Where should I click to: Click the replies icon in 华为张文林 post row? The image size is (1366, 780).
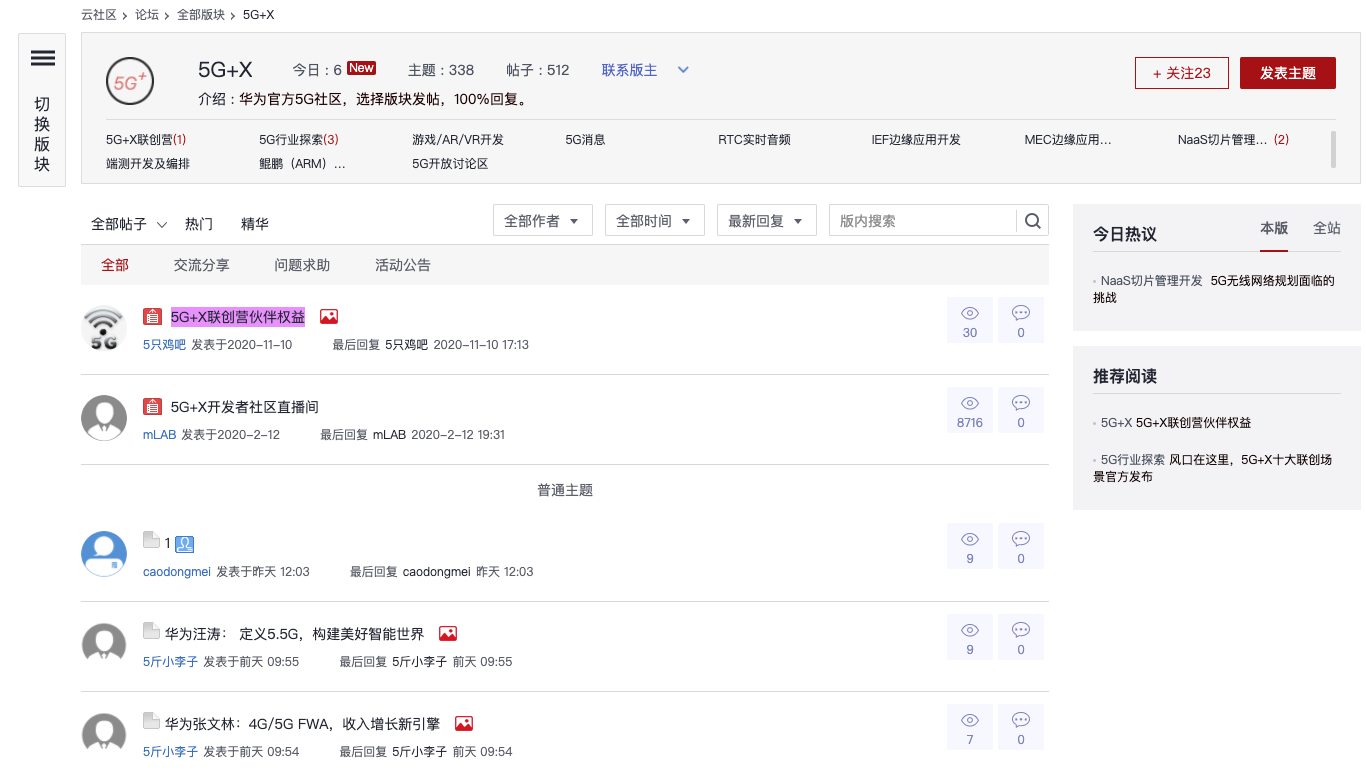coord(1021,720)
